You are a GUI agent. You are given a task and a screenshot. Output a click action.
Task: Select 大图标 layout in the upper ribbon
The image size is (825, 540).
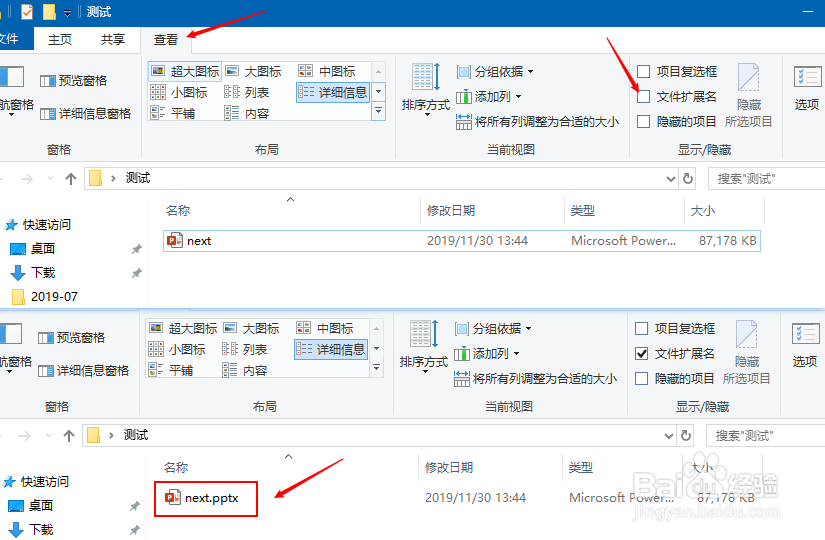[253, 71]
